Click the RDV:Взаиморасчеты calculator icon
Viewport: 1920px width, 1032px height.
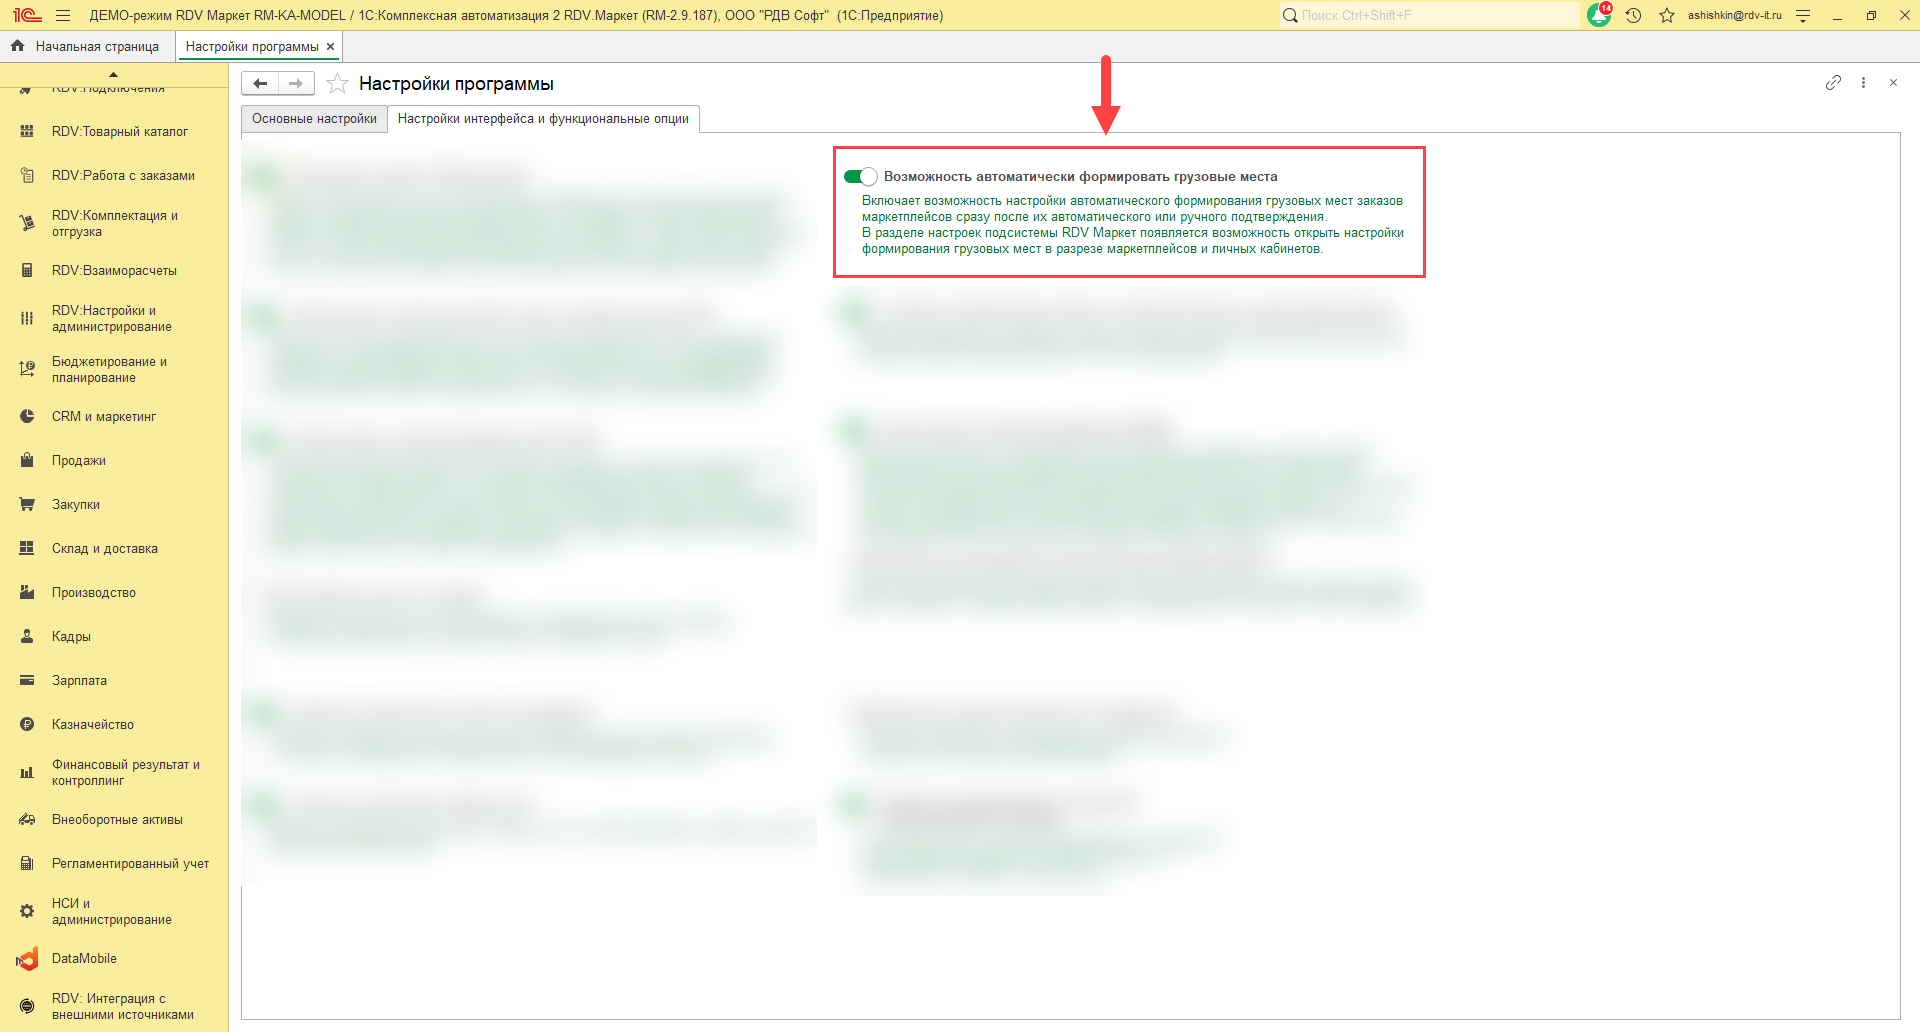27,271
